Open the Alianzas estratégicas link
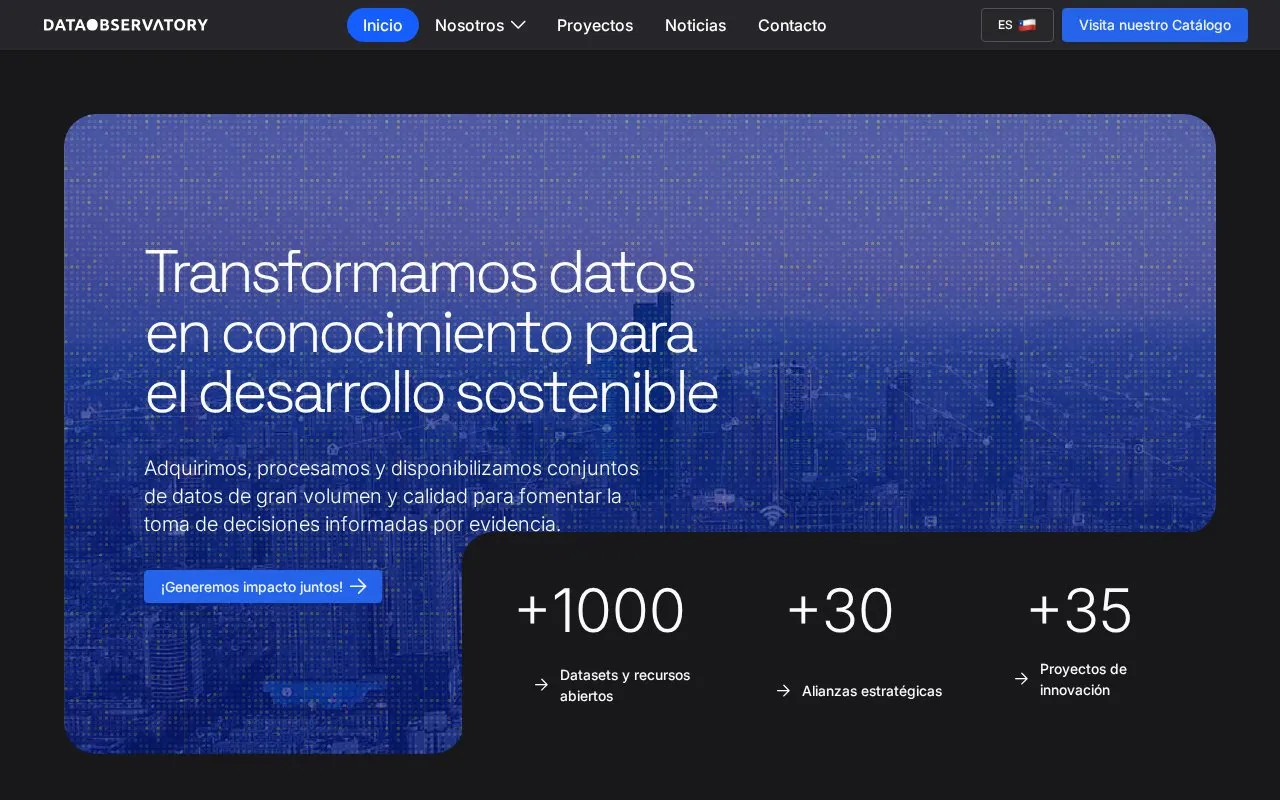This screenshot has height=800, width=1280. [872, 691]
